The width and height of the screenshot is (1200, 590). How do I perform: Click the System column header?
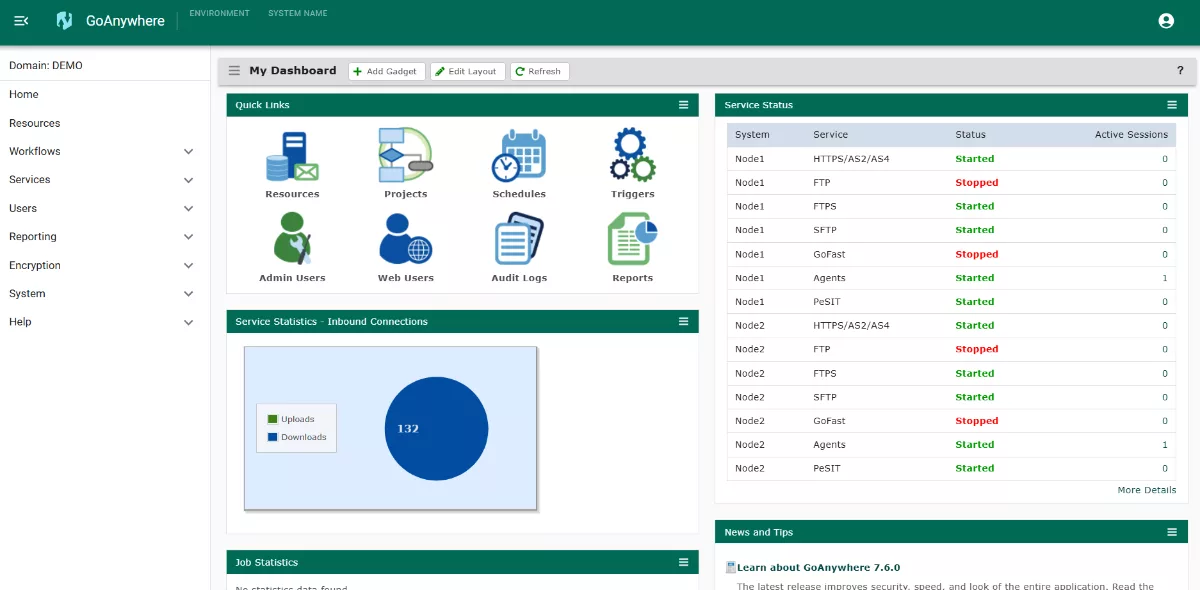(752, 135)
